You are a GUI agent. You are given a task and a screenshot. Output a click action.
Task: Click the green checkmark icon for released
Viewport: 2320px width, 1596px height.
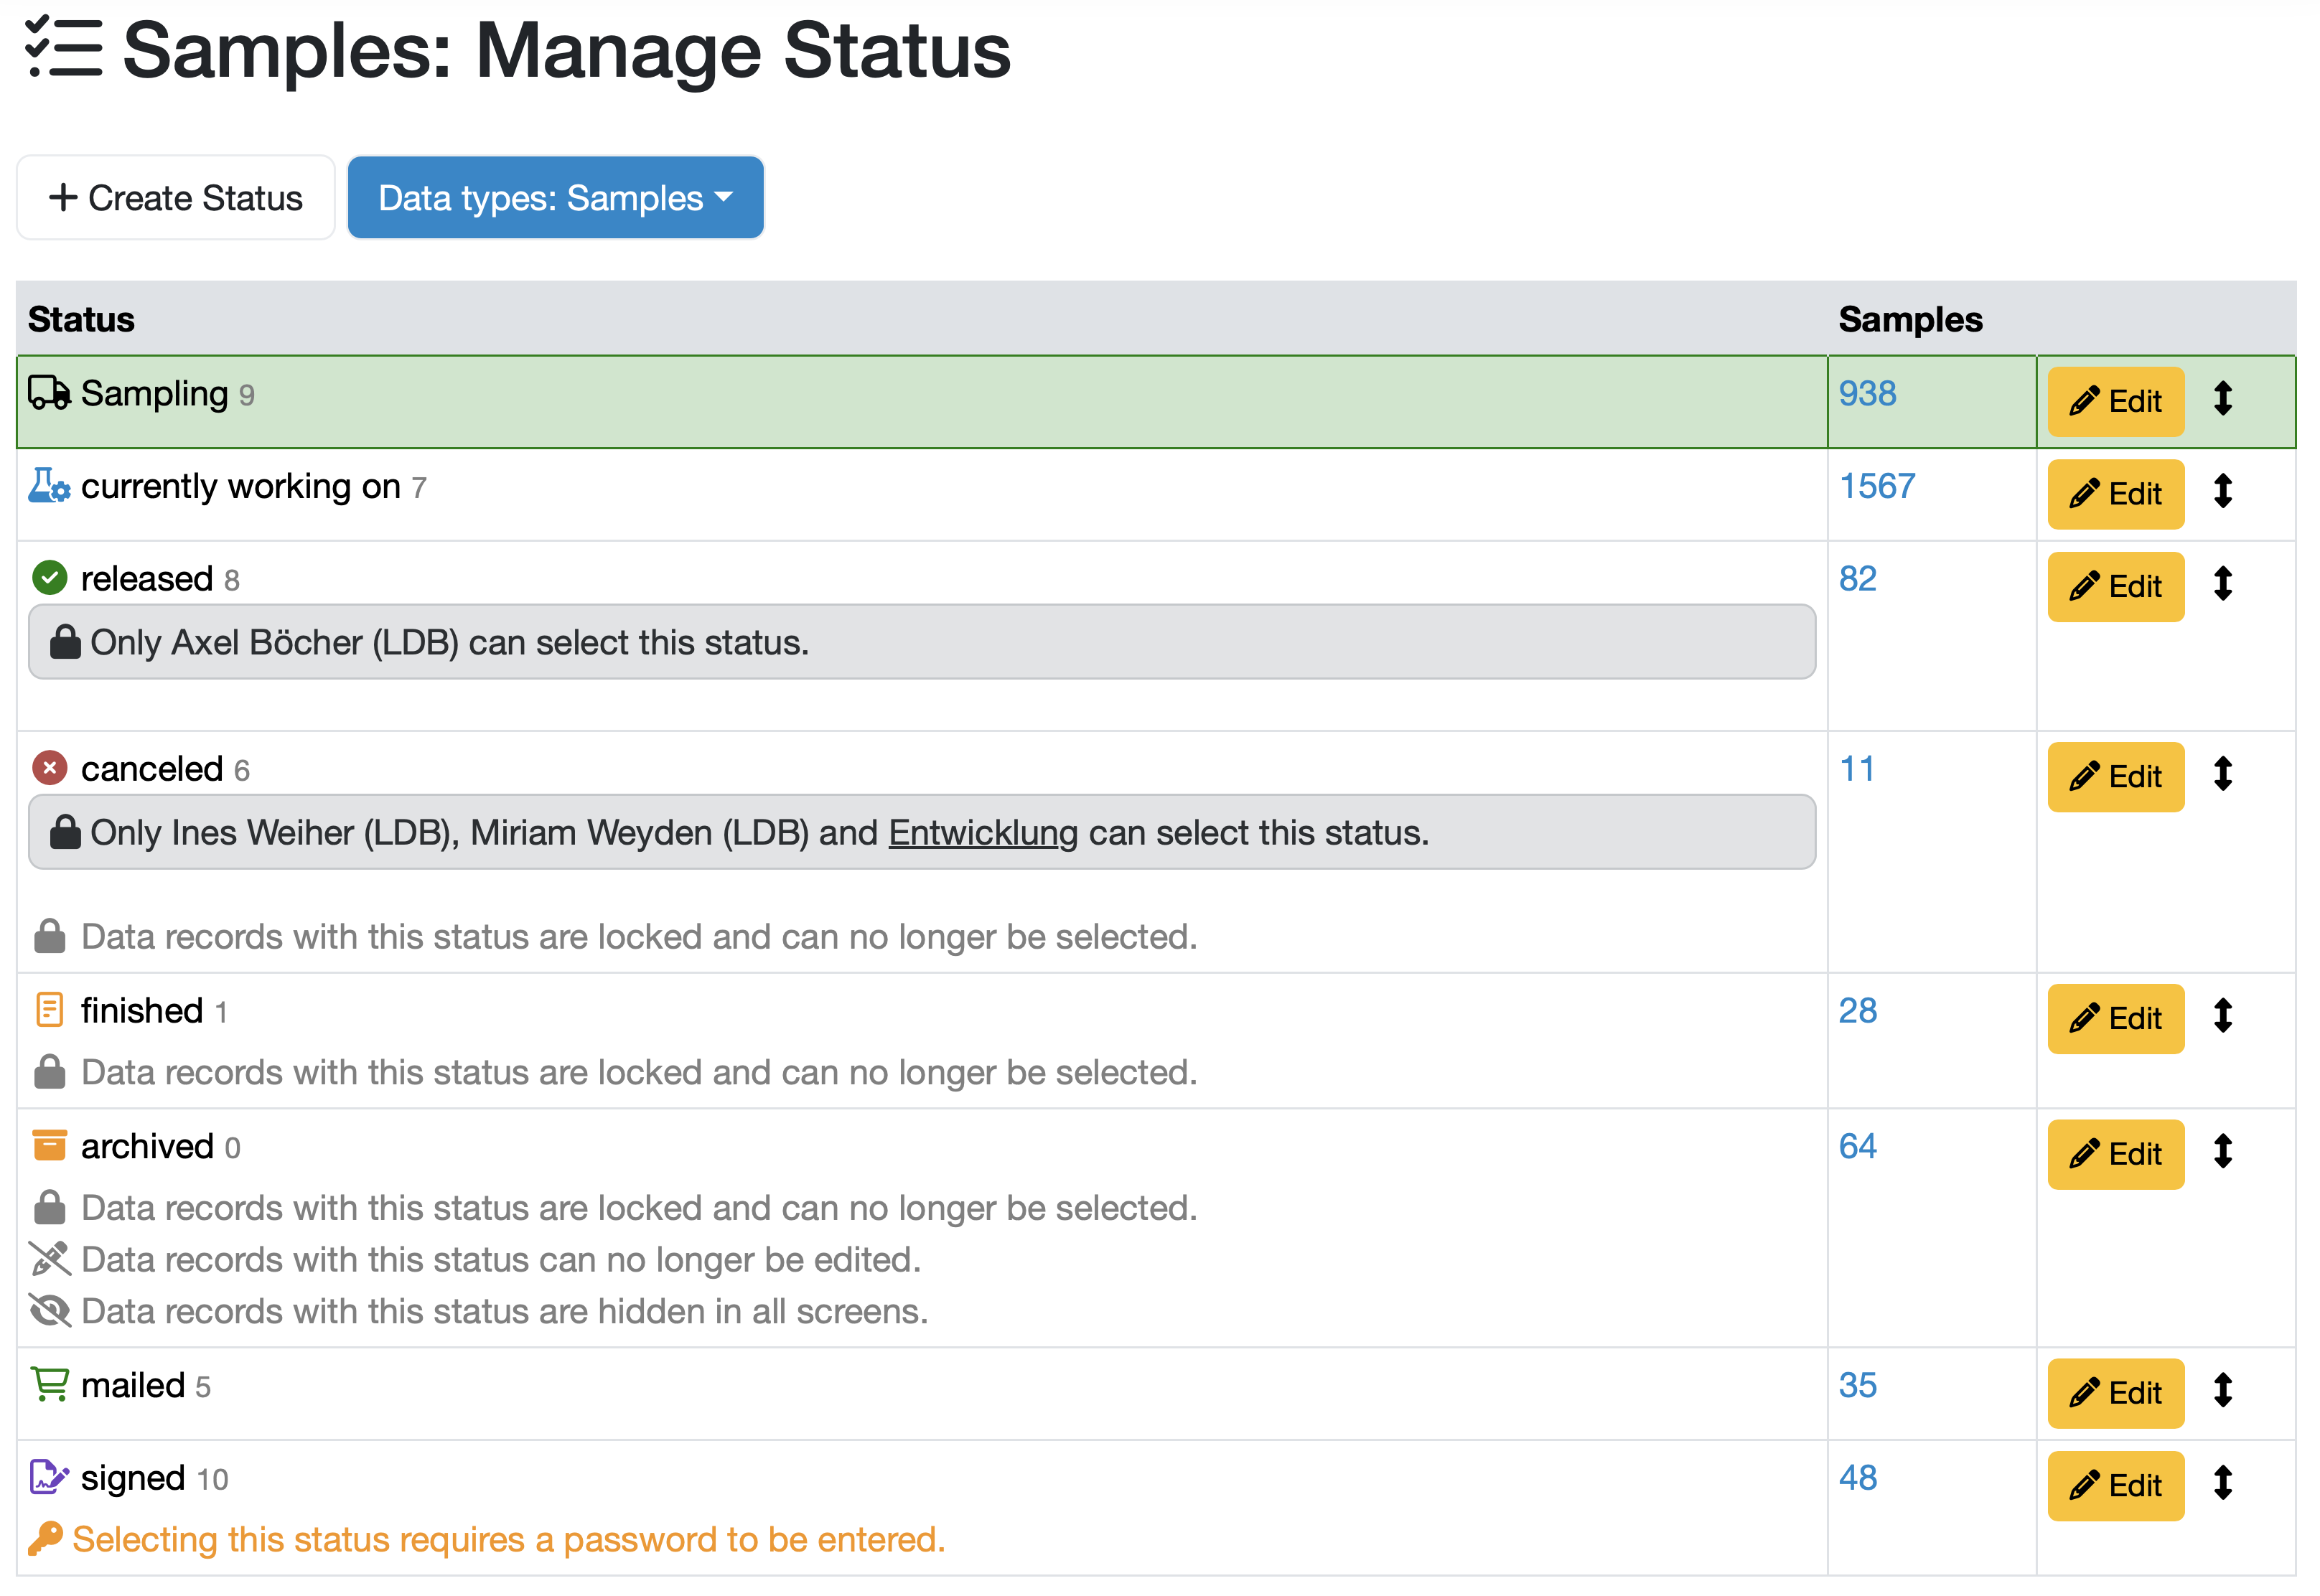tap(49, 578)
